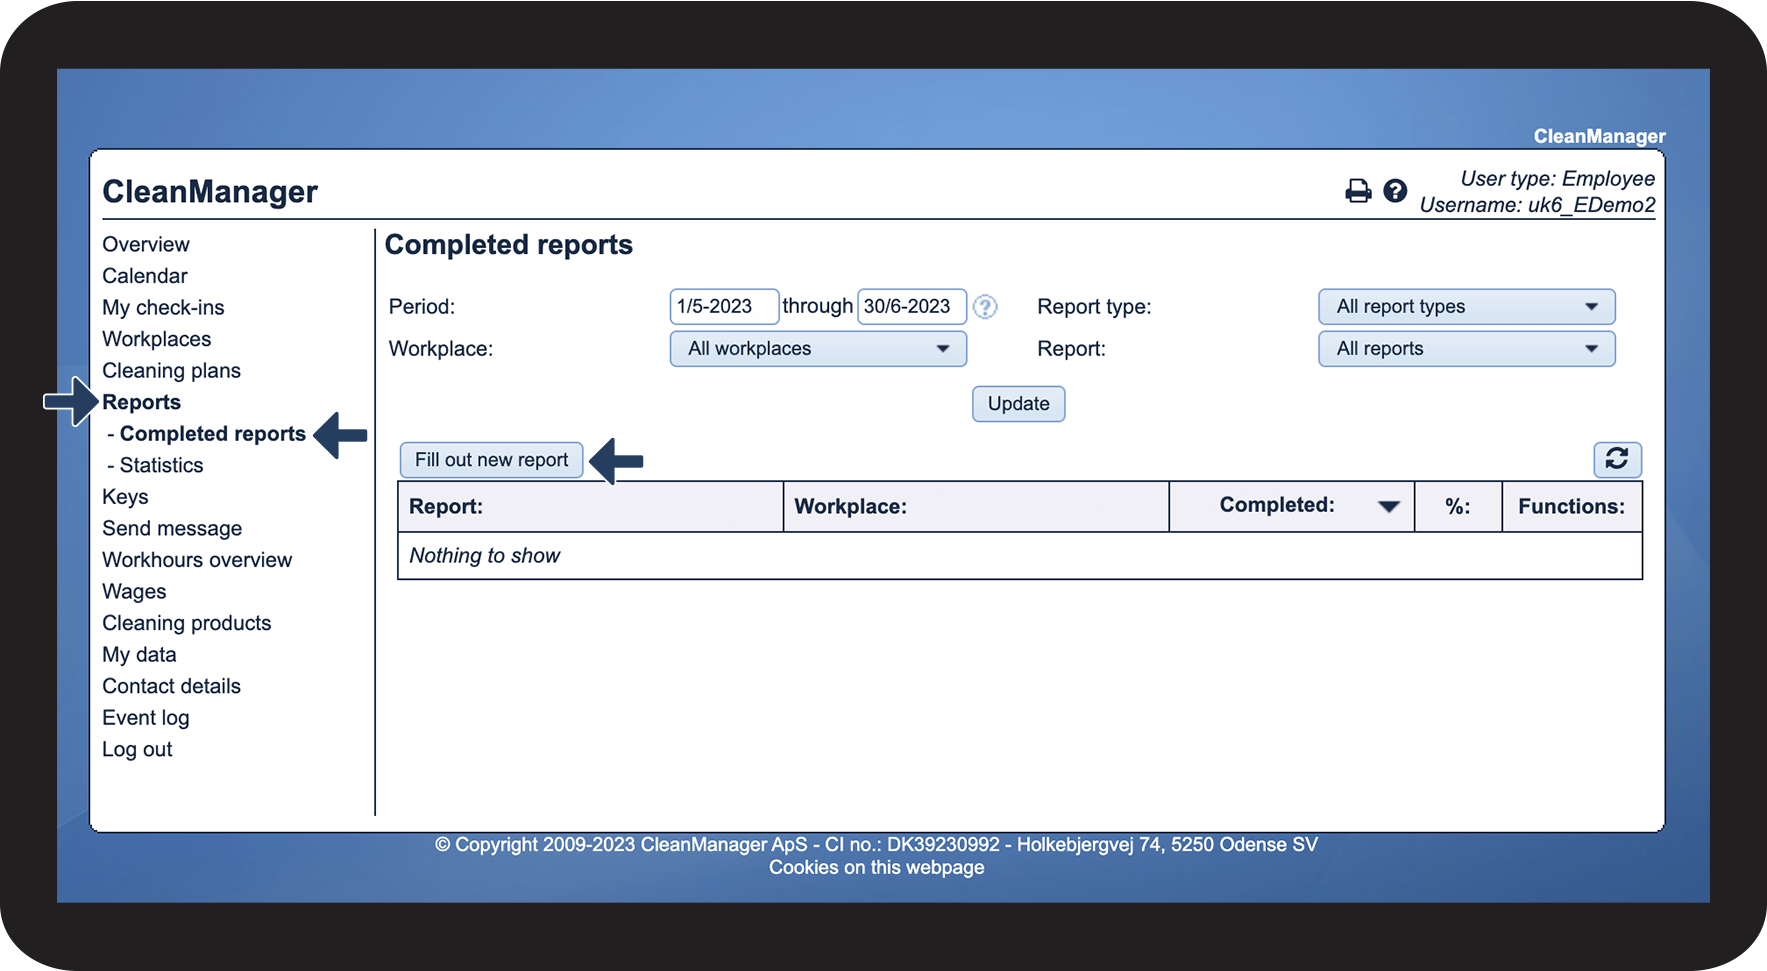This screenshot has width=1767, height=971.
Task: Click the period start date field
Action: coord(723,307)
